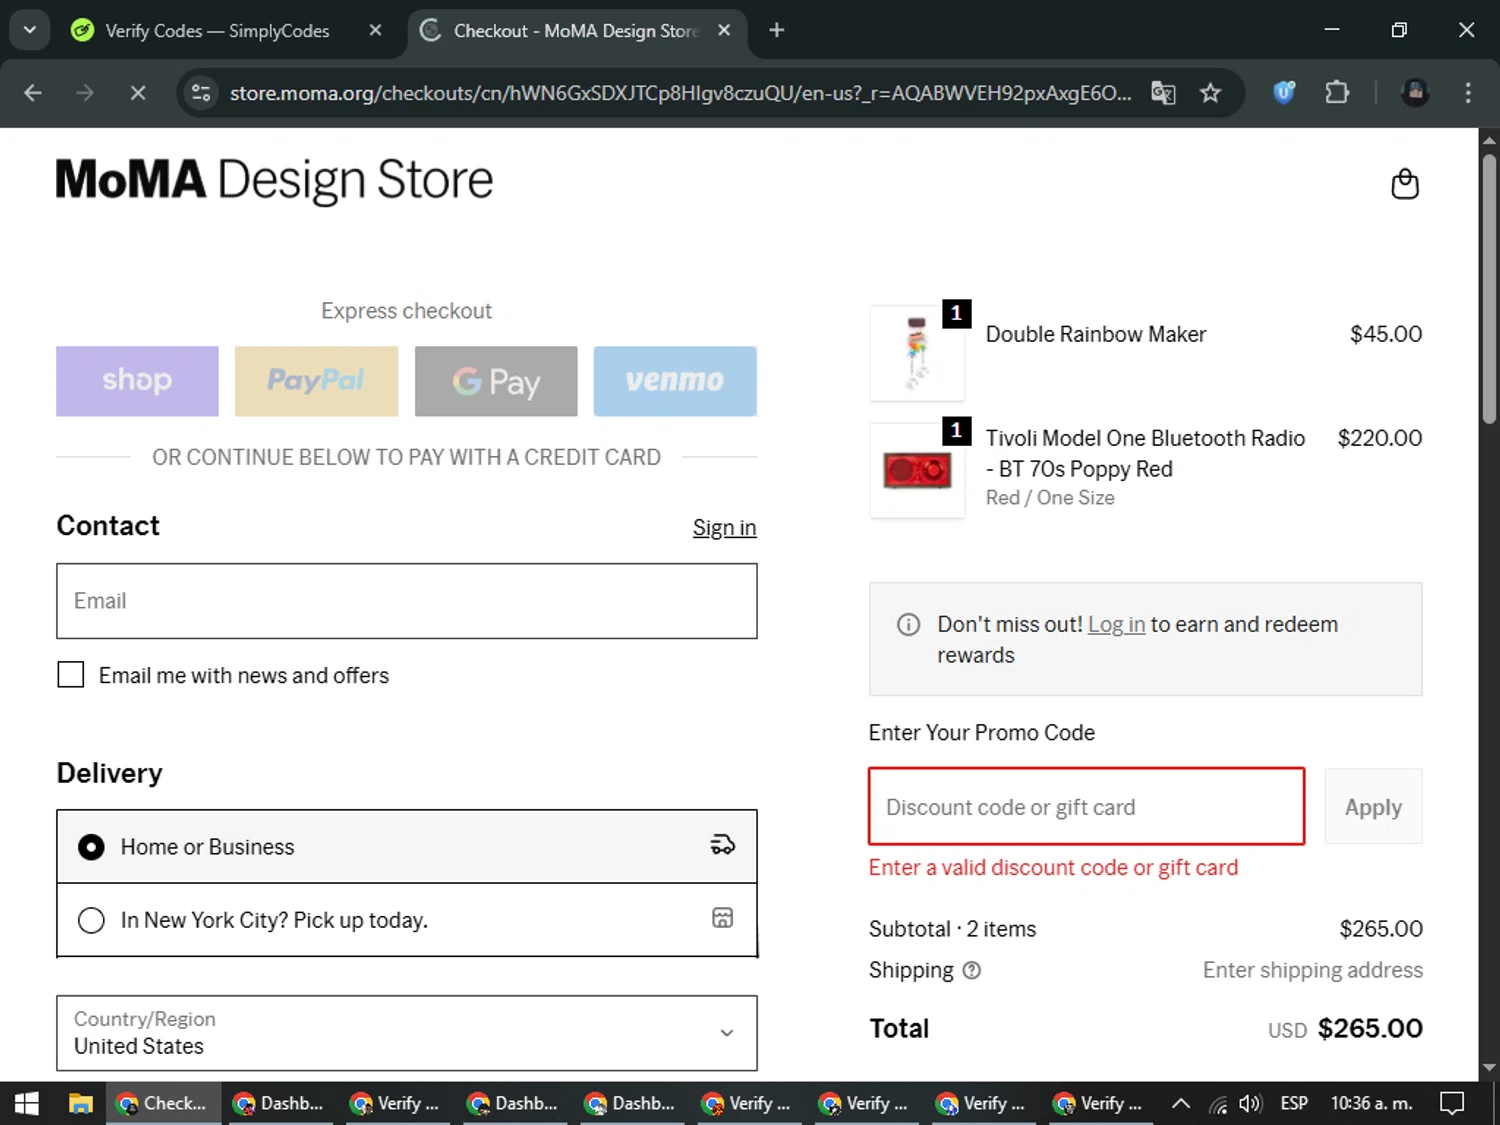The image size is (1500, 1125).
Task: Select Home or Business delivery option
Action: pyautogui.click(x=407, y=847)
